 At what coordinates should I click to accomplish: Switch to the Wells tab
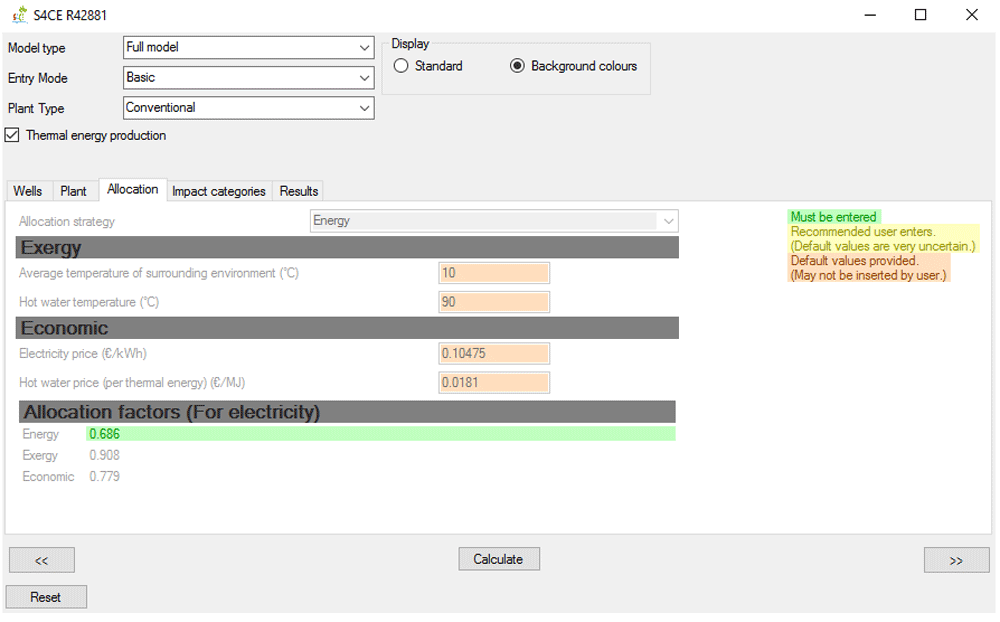click(28, 191)
